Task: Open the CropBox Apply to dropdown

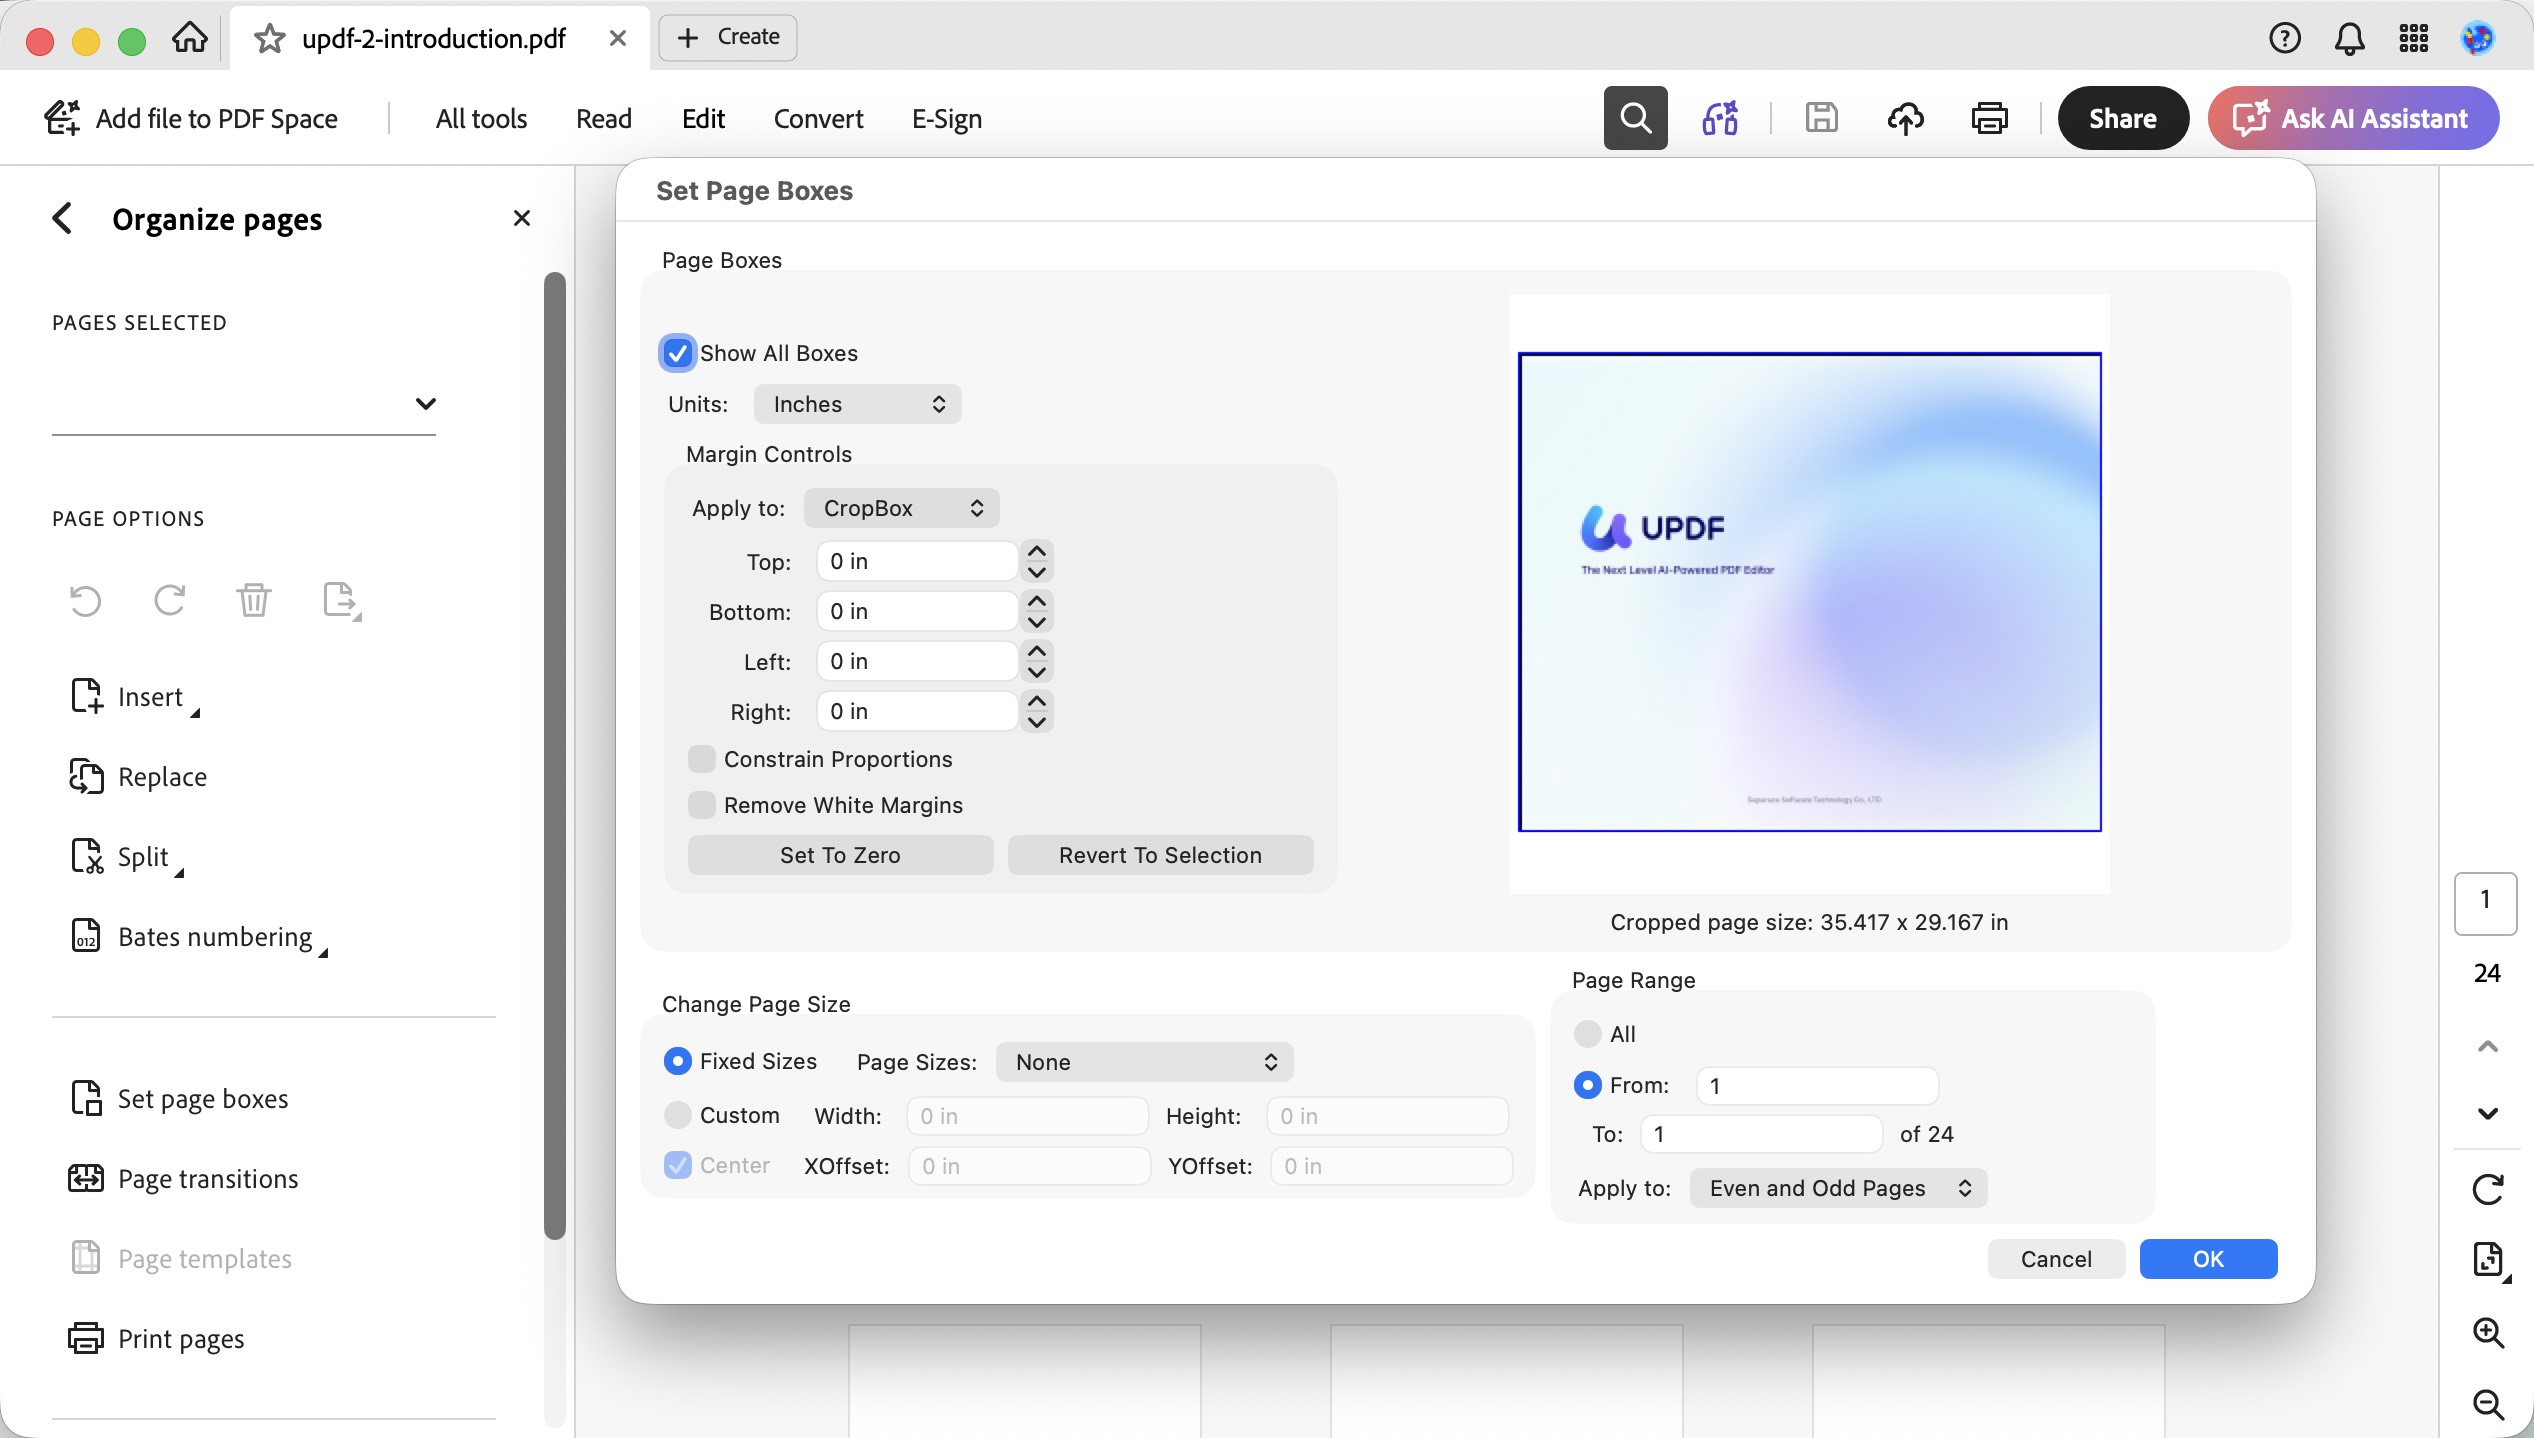Action: pyautogui.click(x=902, y=508)
